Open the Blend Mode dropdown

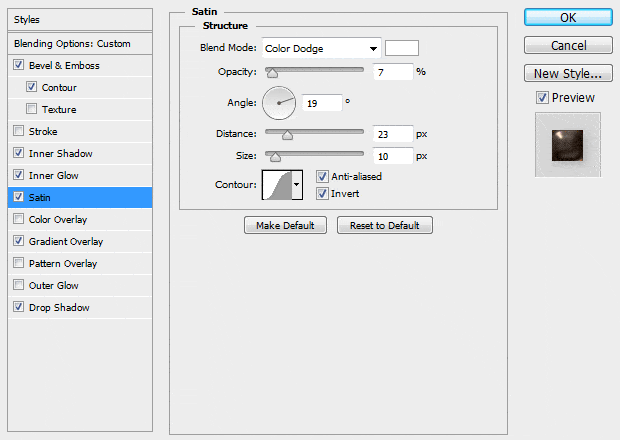click(322, 48)
